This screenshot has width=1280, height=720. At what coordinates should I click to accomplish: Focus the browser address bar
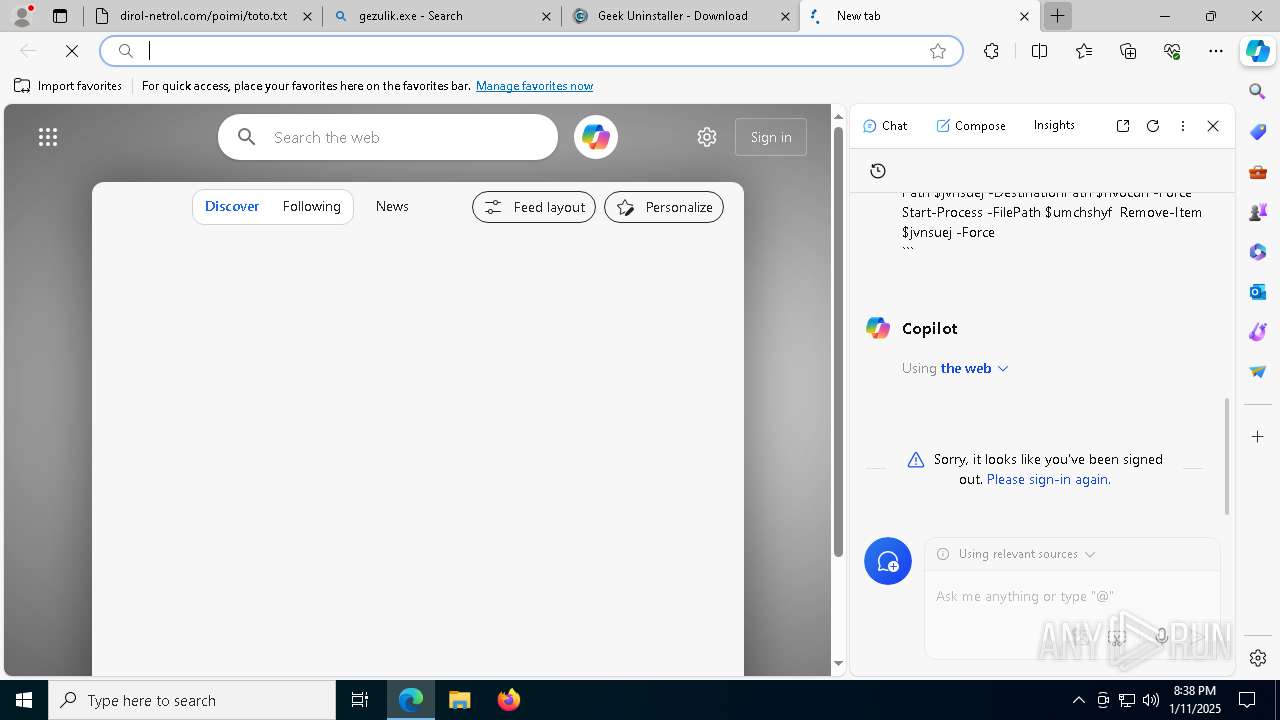tap(530, 51)
